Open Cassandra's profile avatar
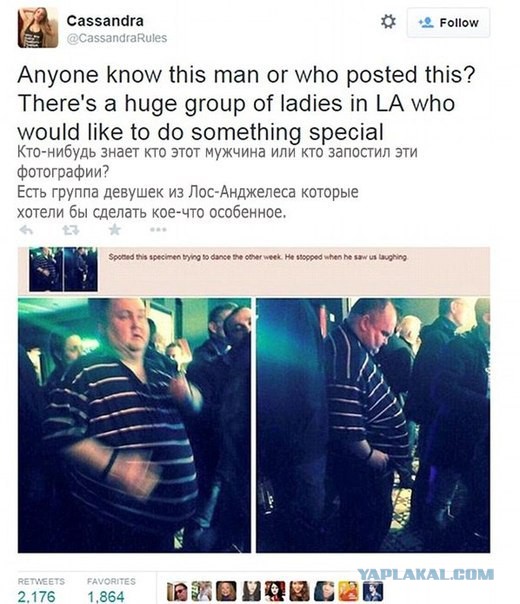 coord(38,28)
